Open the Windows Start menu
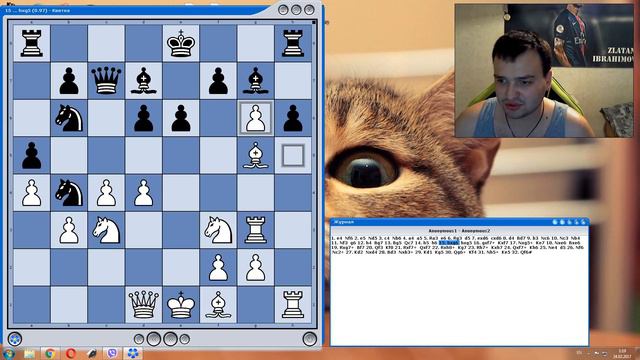This screenshot has height=360, width=640. 9,353
